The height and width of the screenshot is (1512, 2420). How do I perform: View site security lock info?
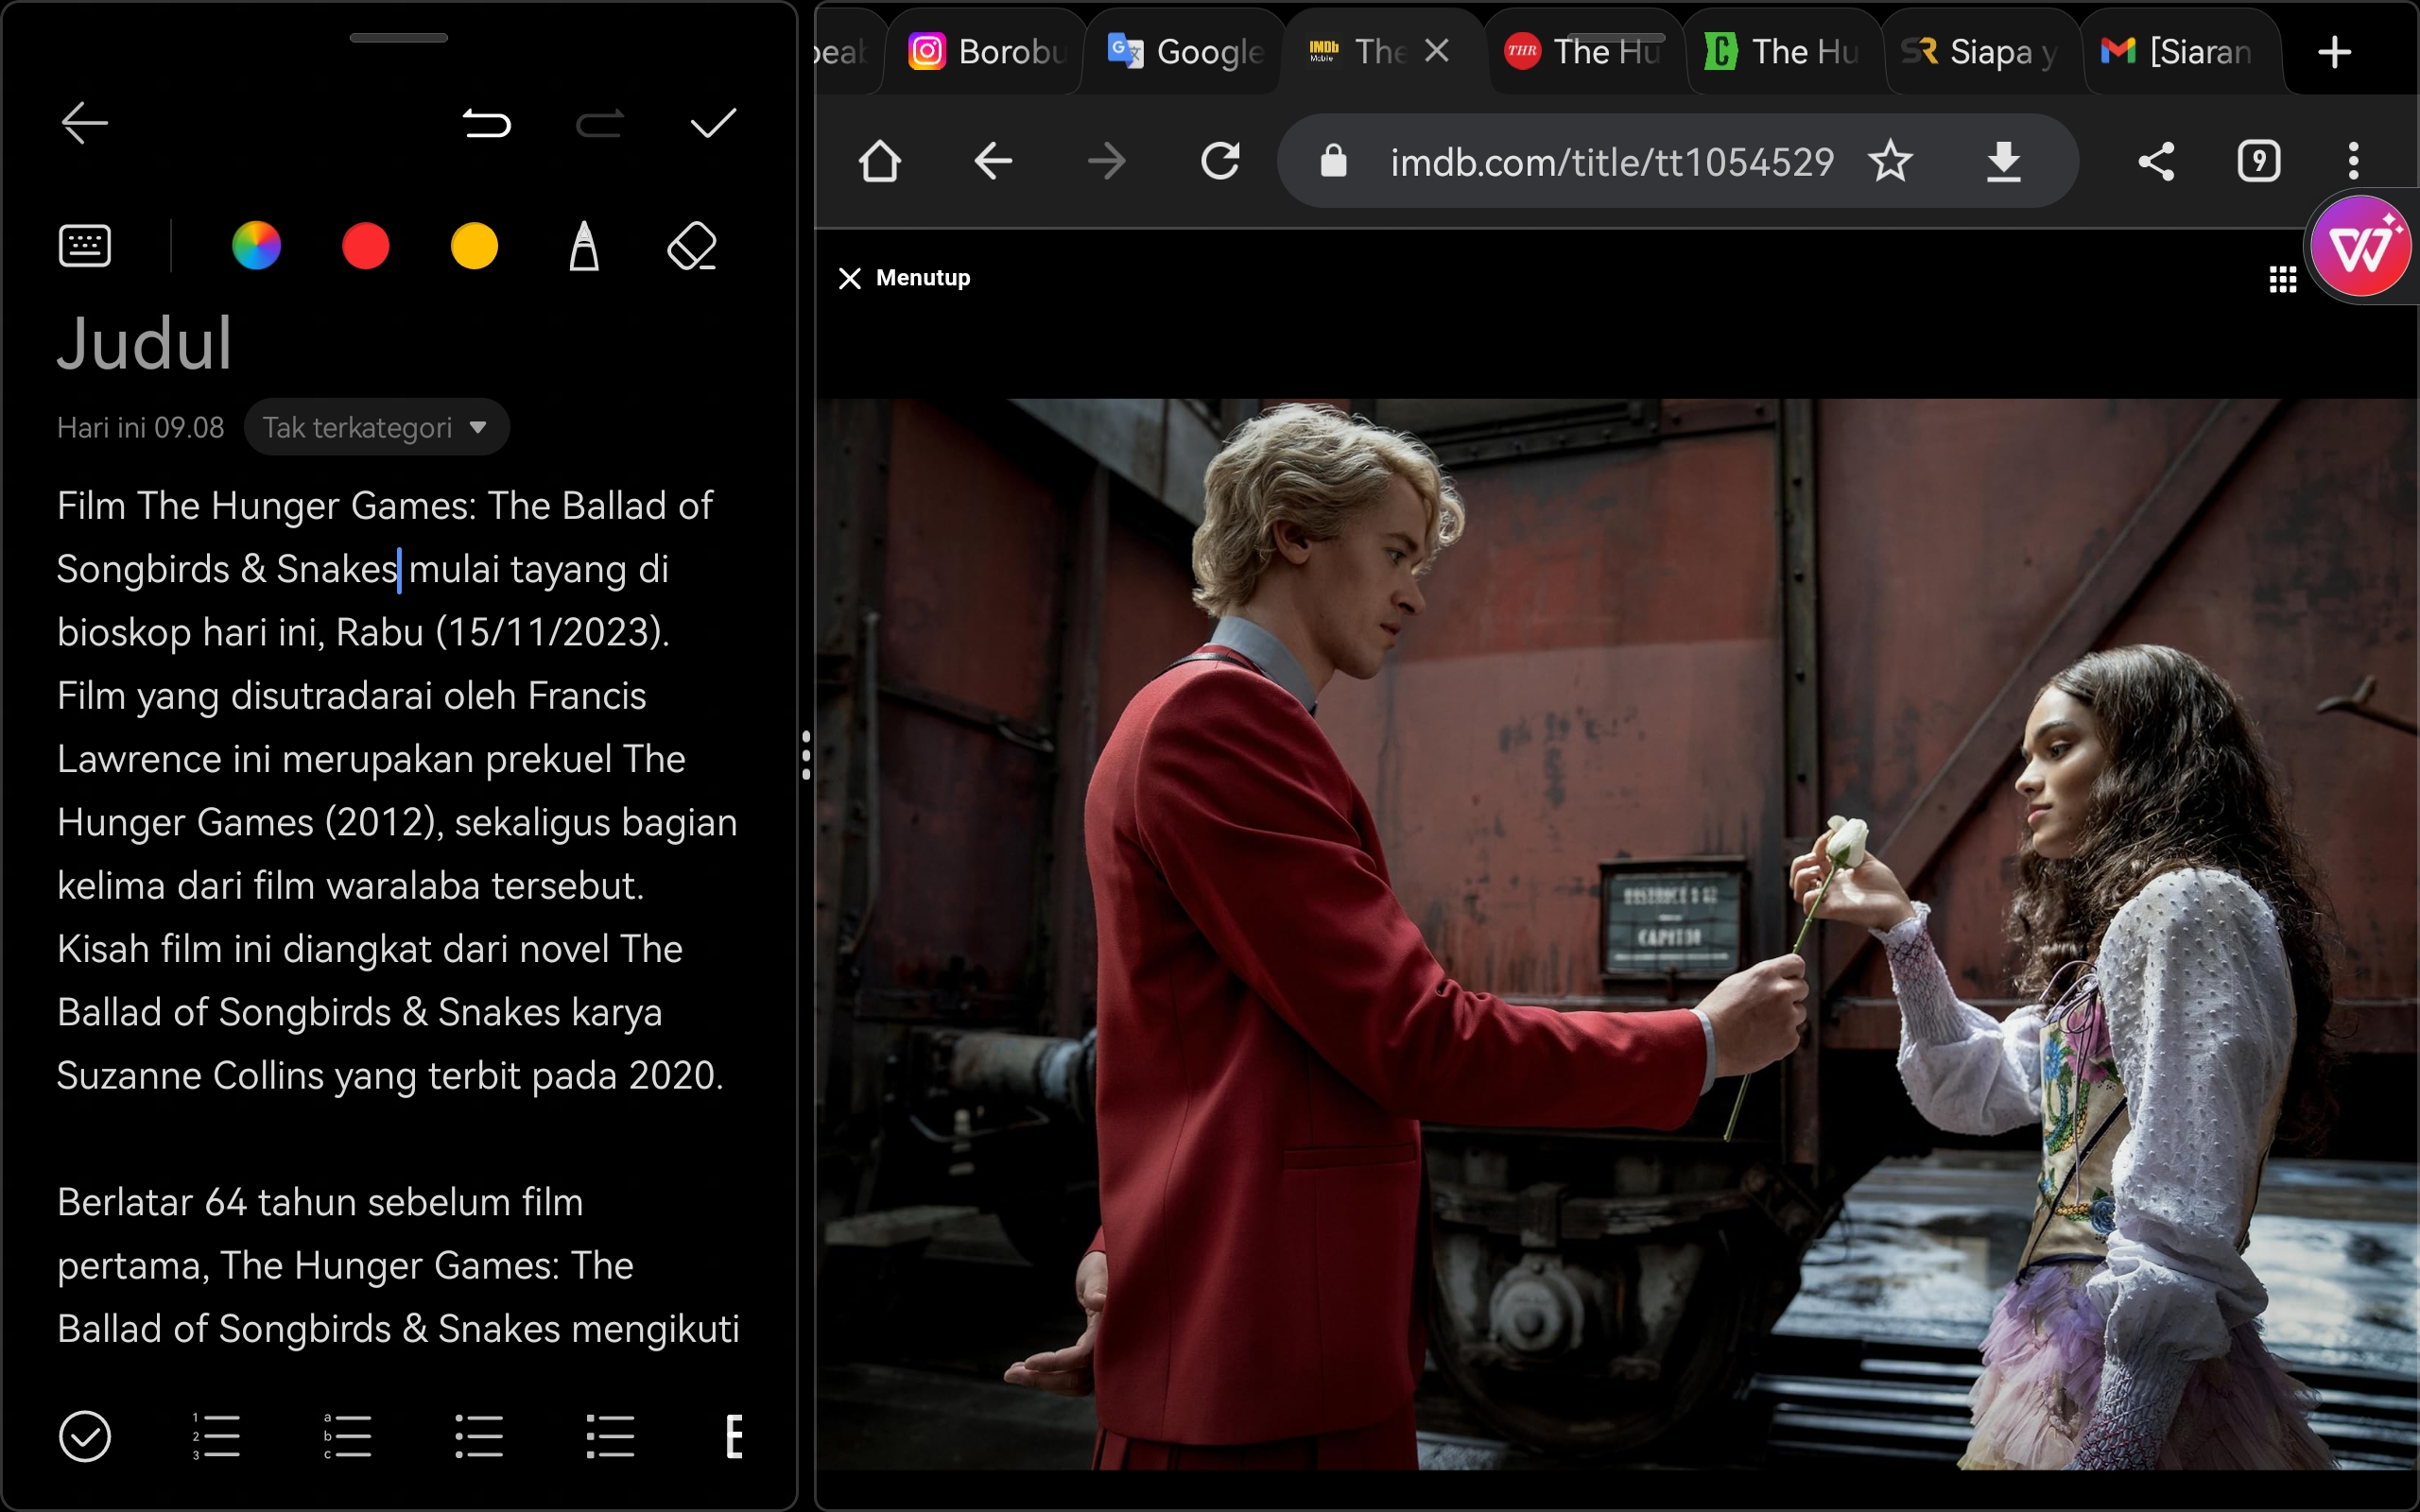[x=1333, y=161]
